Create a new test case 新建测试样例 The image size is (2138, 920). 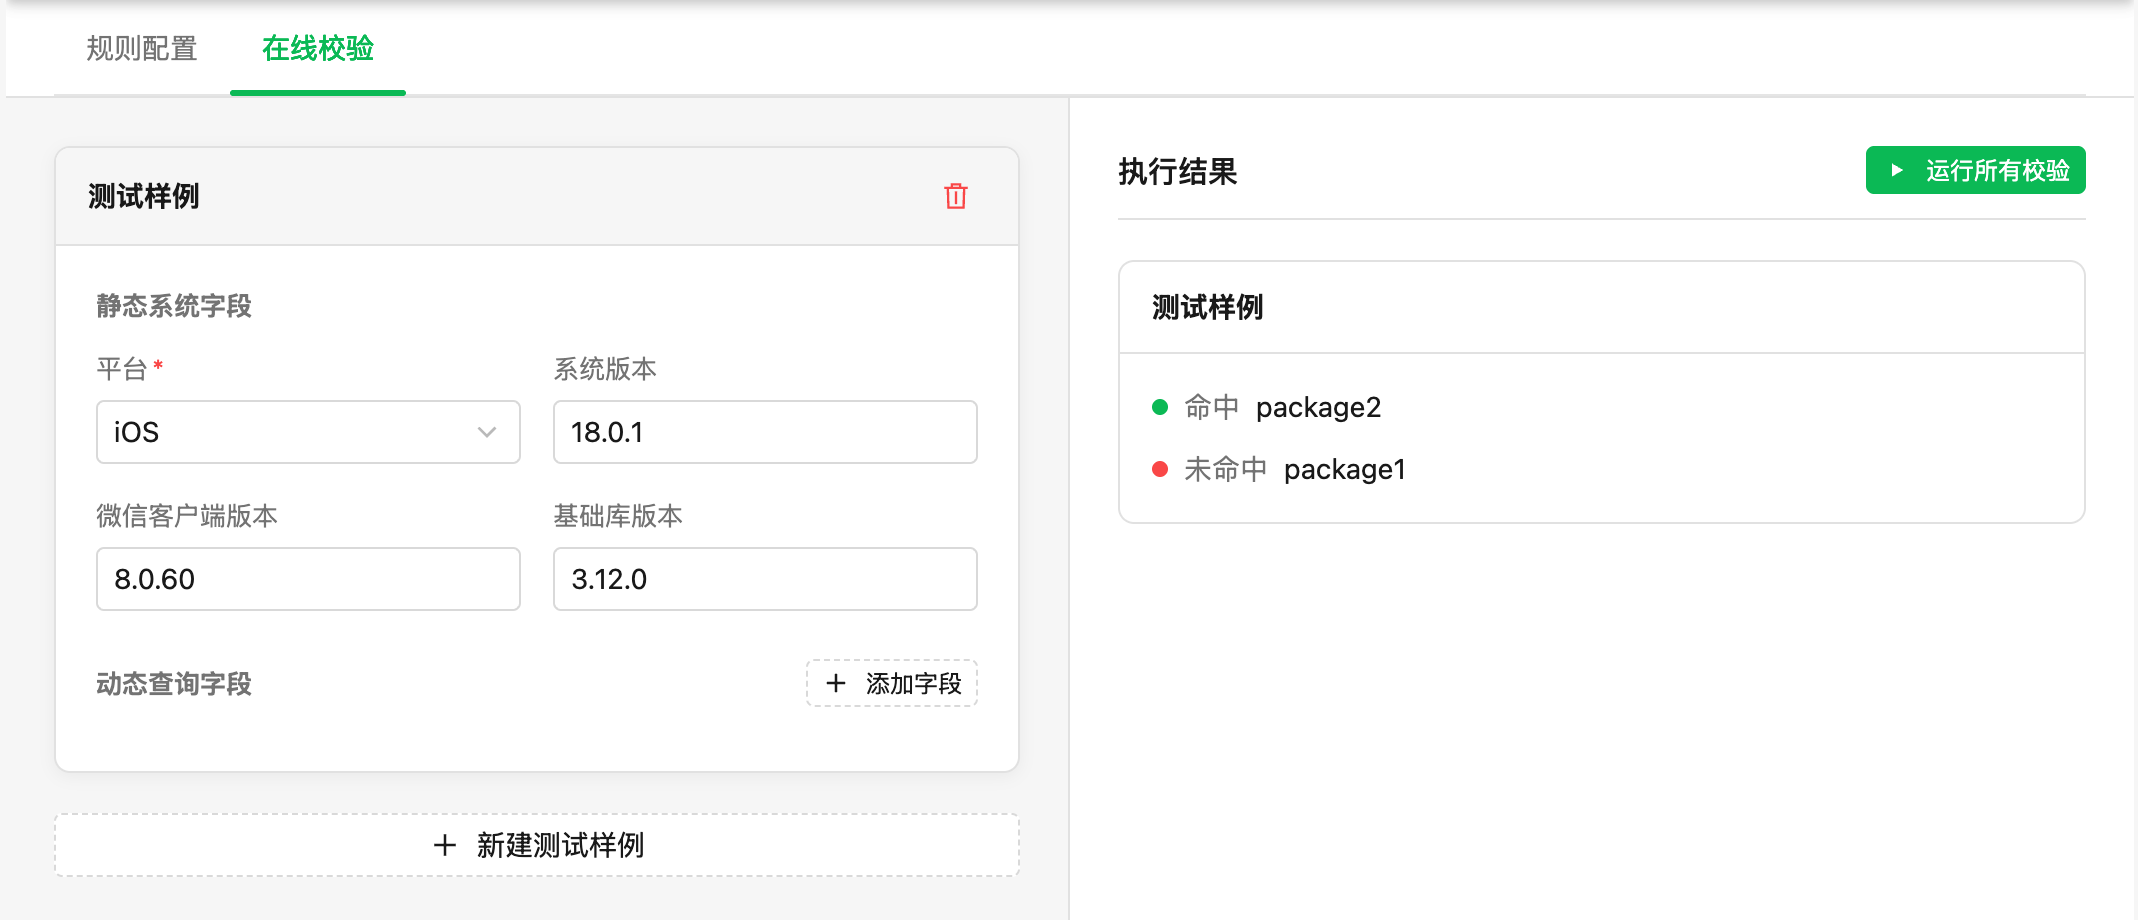[537, 845]
